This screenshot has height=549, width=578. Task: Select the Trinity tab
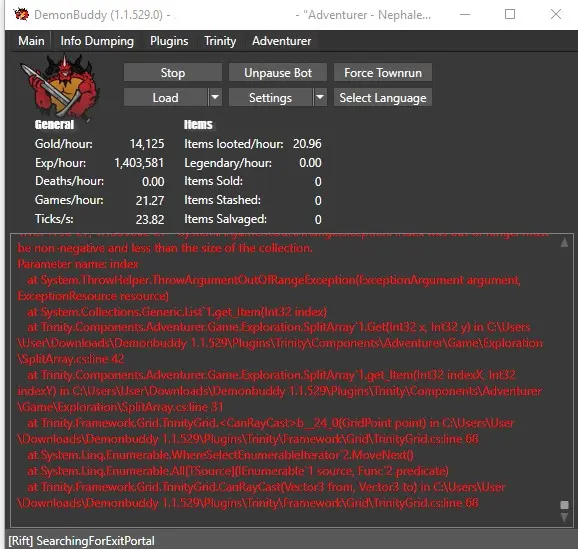pyautogui.click(x=220, y=41)
